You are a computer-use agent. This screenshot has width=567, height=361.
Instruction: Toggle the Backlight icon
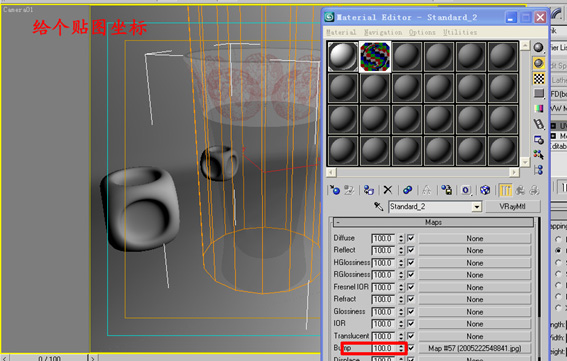(x=538, y=63)
